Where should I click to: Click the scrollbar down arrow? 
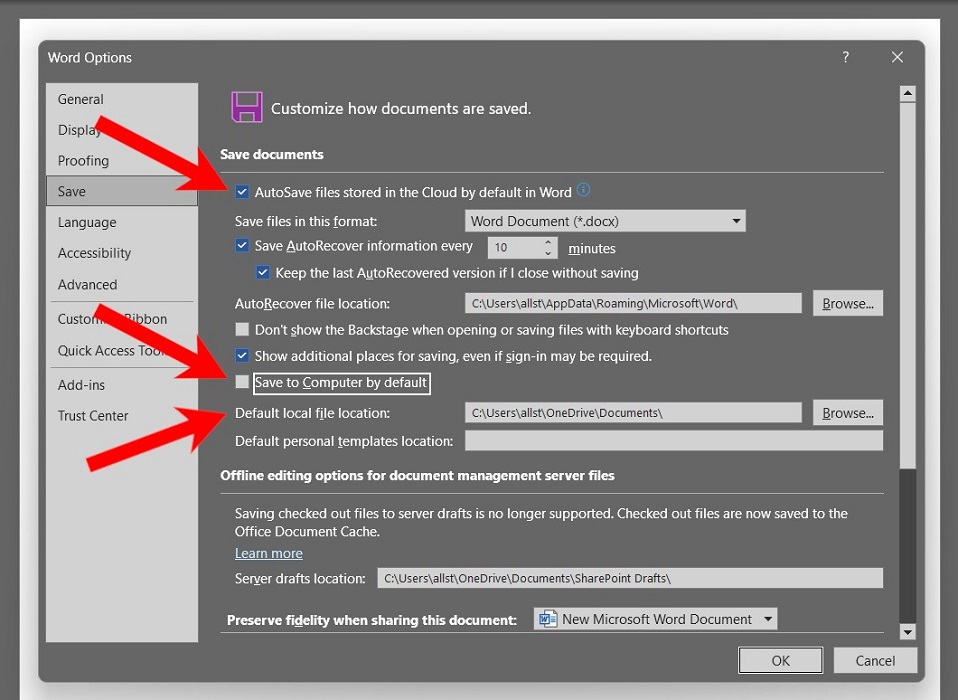tap(908, 632)
